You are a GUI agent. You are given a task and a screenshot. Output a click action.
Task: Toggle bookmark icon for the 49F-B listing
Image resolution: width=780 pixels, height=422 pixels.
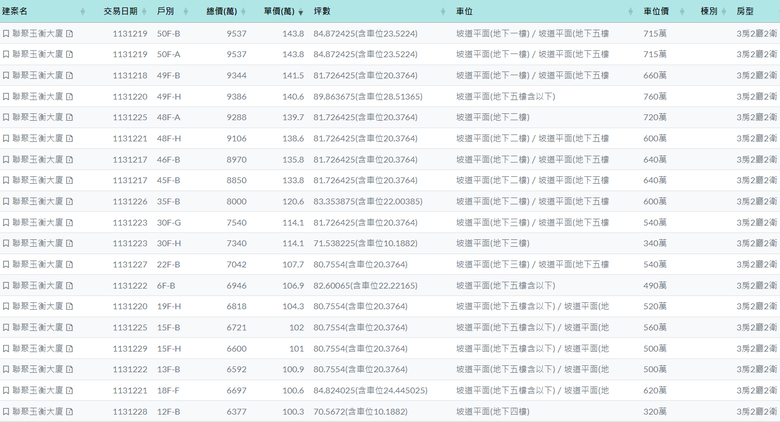pos(6,76)
